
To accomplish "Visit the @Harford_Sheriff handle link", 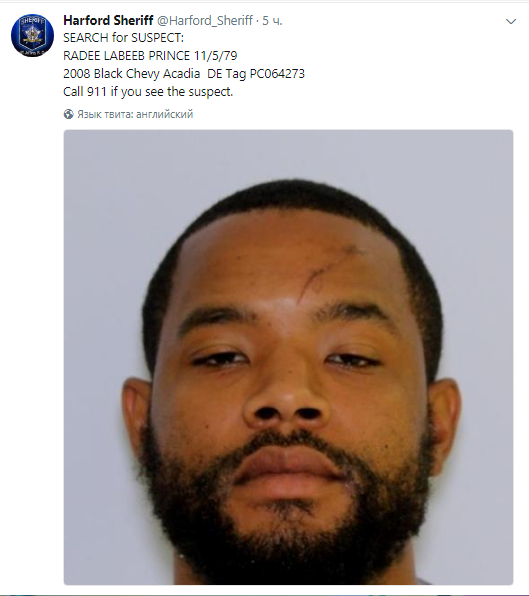I will pyautogui.click(x=205, y=20).
